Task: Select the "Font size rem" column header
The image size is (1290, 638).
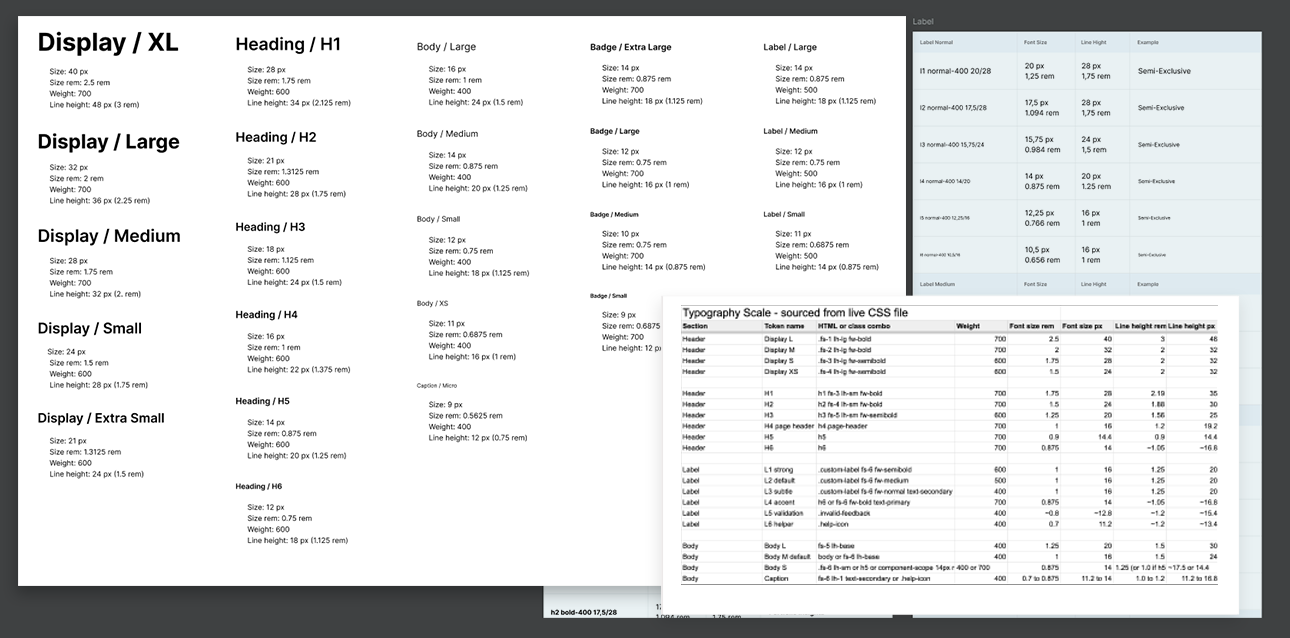Action: point(1032,326)
